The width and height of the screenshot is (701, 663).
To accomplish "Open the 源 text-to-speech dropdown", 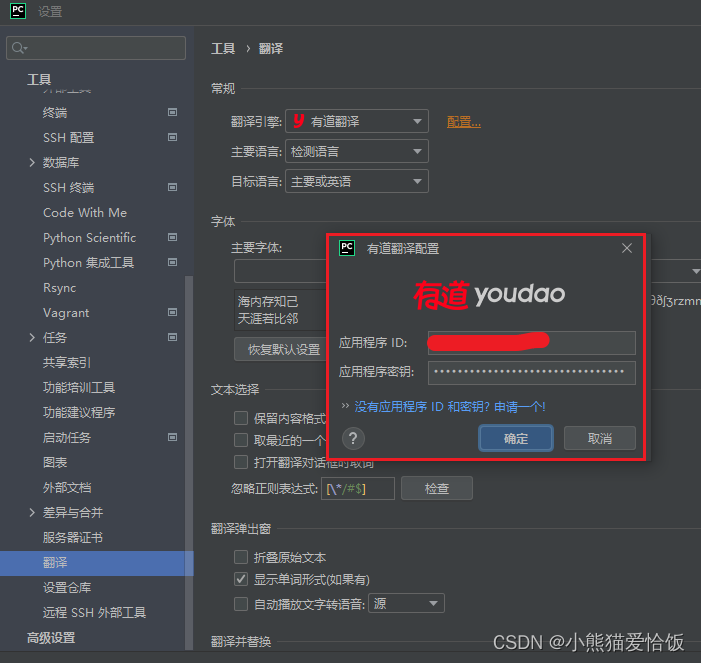I will click(406, 603).
